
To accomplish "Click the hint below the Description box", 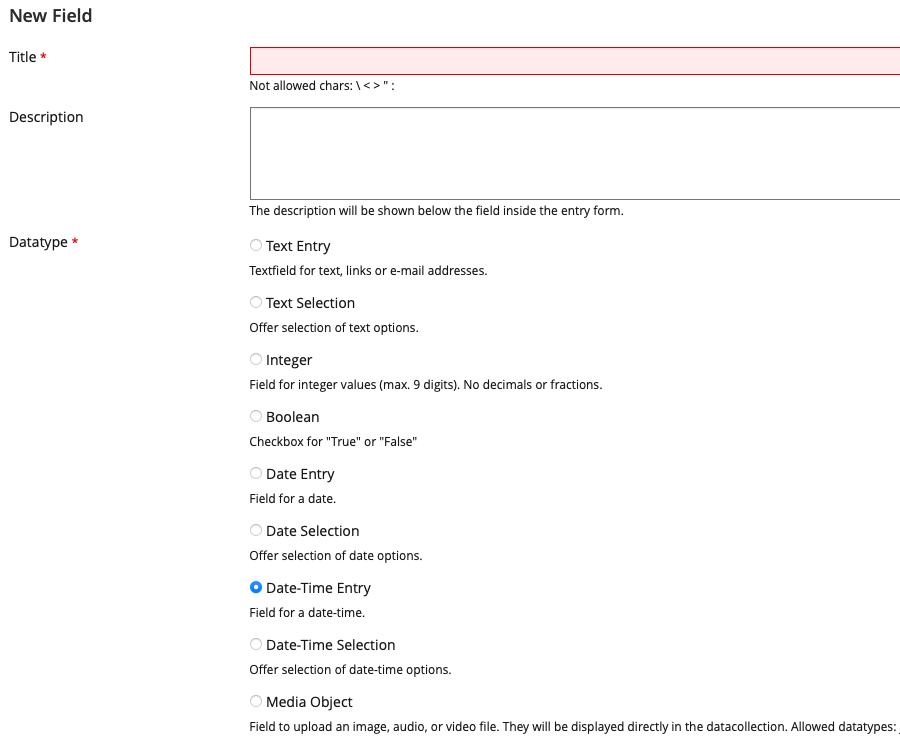I will (436, 211).
